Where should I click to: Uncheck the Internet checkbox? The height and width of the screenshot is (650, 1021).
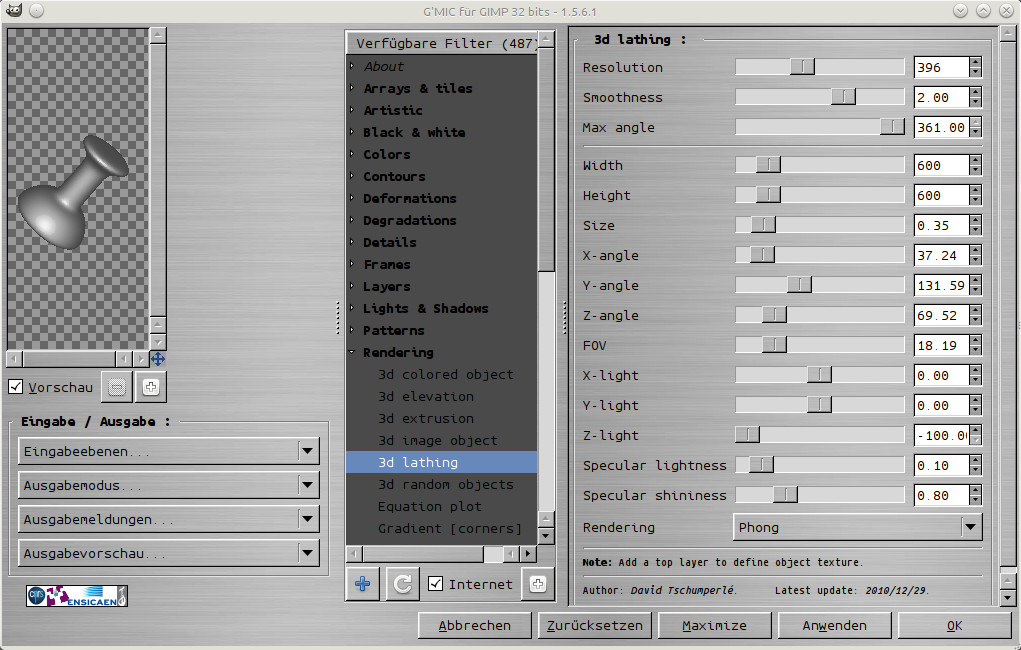pyautogui.click(x=435, y=584)
